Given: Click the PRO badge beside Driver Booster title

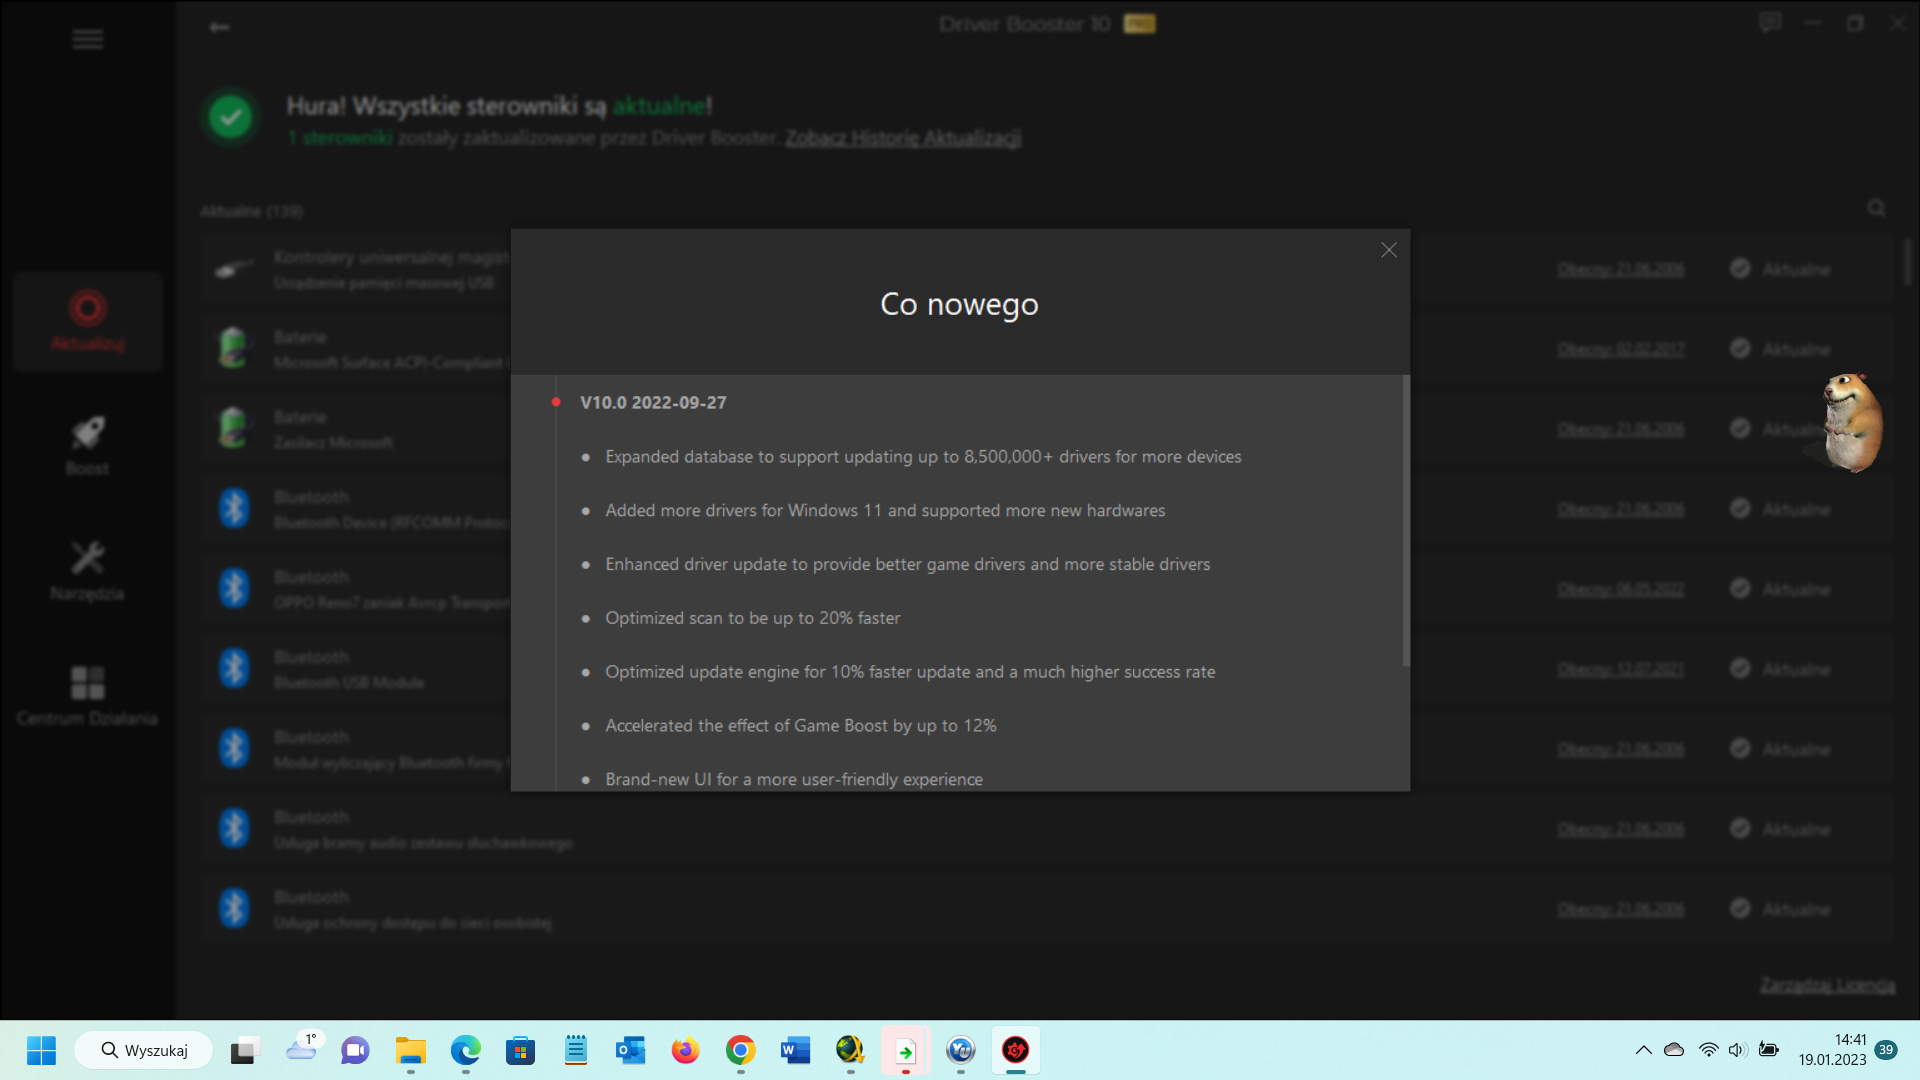Looking at the screenshot, I should pyautogui.click(x=1139, y=23).
